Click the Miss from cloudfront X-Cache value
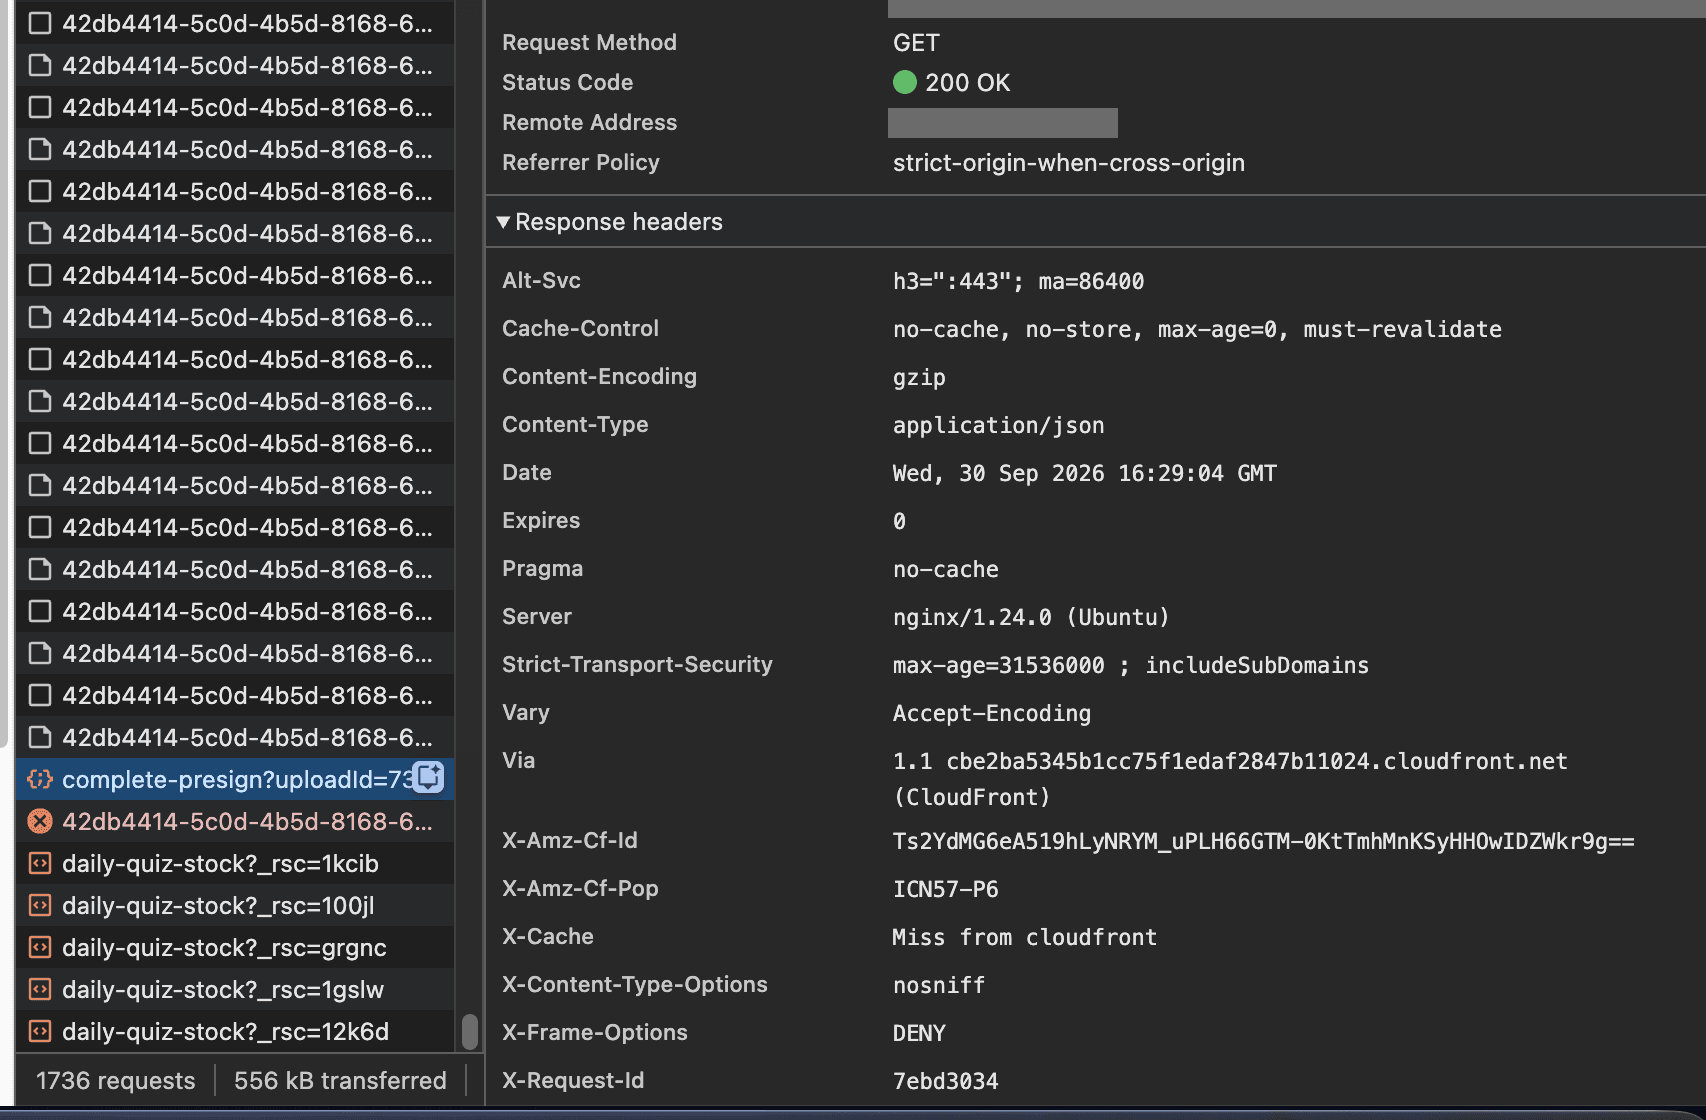Viewport: 1706px width, 1120px height. (x=1024, y=937)
